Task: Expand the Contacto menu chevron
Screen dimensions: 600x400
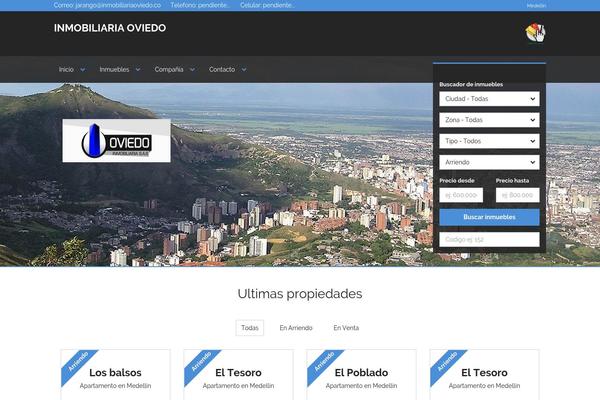Action: click(x=244, y=70)
